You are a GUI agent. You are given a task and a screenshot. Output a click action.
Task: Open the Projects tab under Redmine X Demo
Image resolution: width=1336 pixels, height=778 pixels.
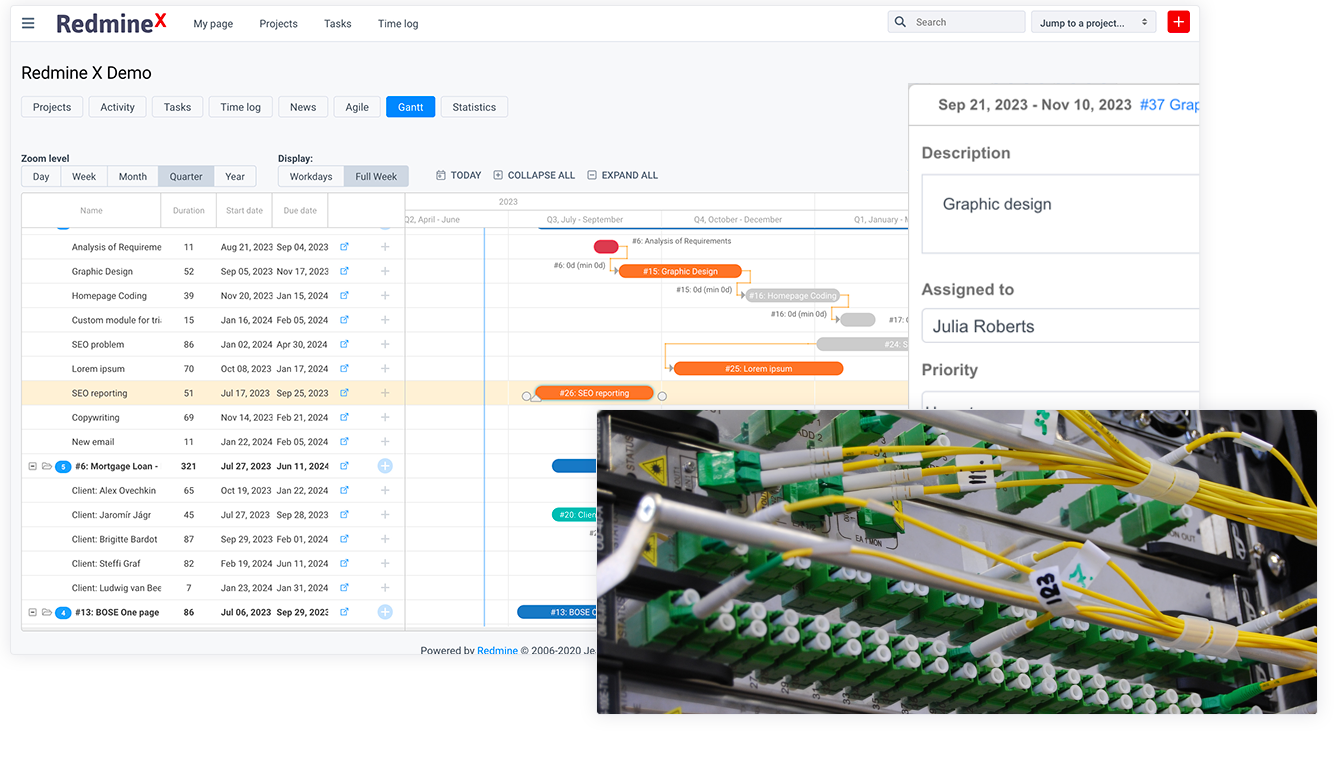[52, 107]
